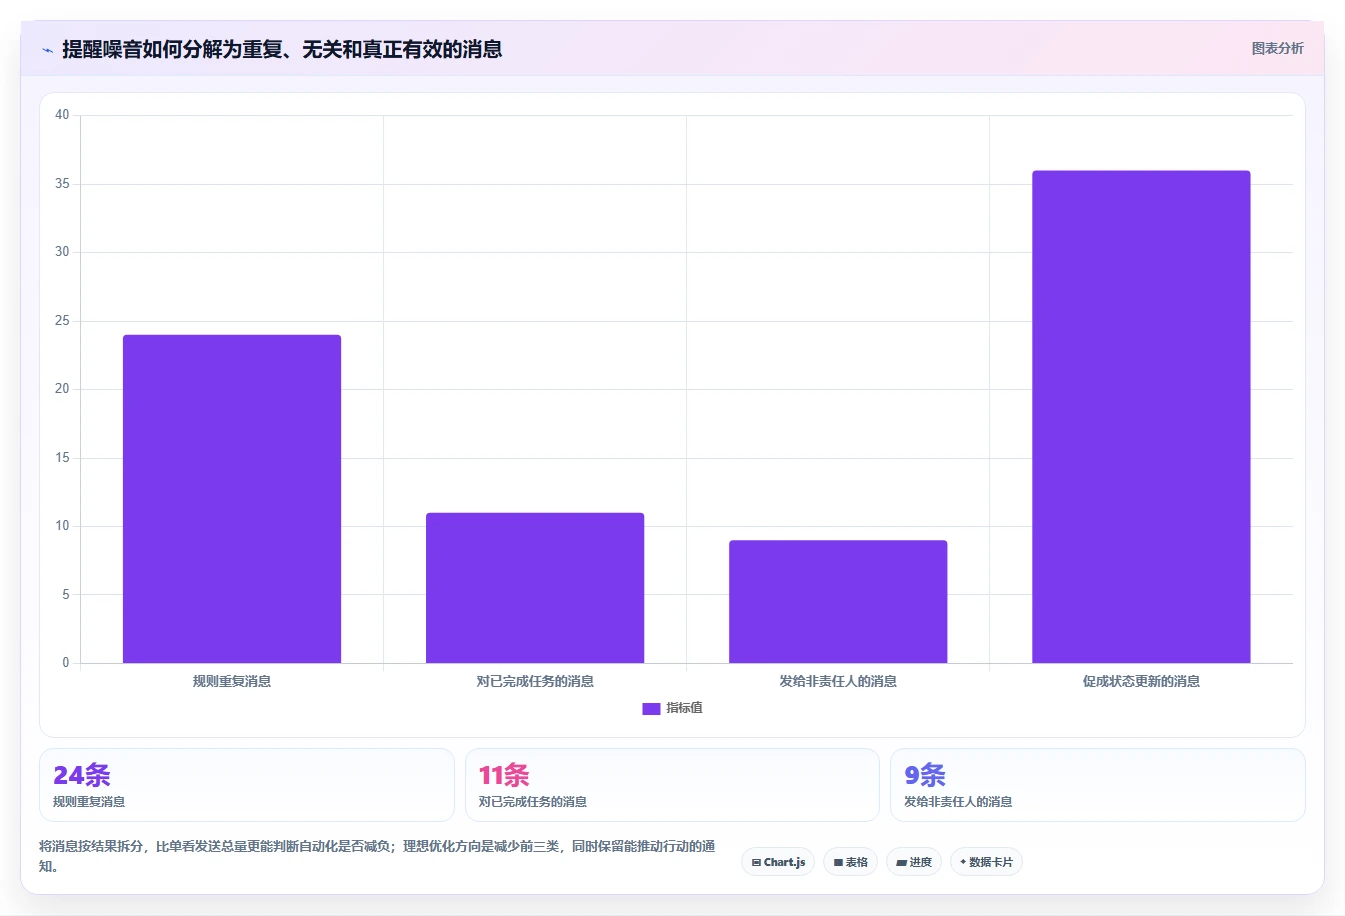Click the y-axis value 40
This screenshot has height=916, width=1345.
point(62,115)
